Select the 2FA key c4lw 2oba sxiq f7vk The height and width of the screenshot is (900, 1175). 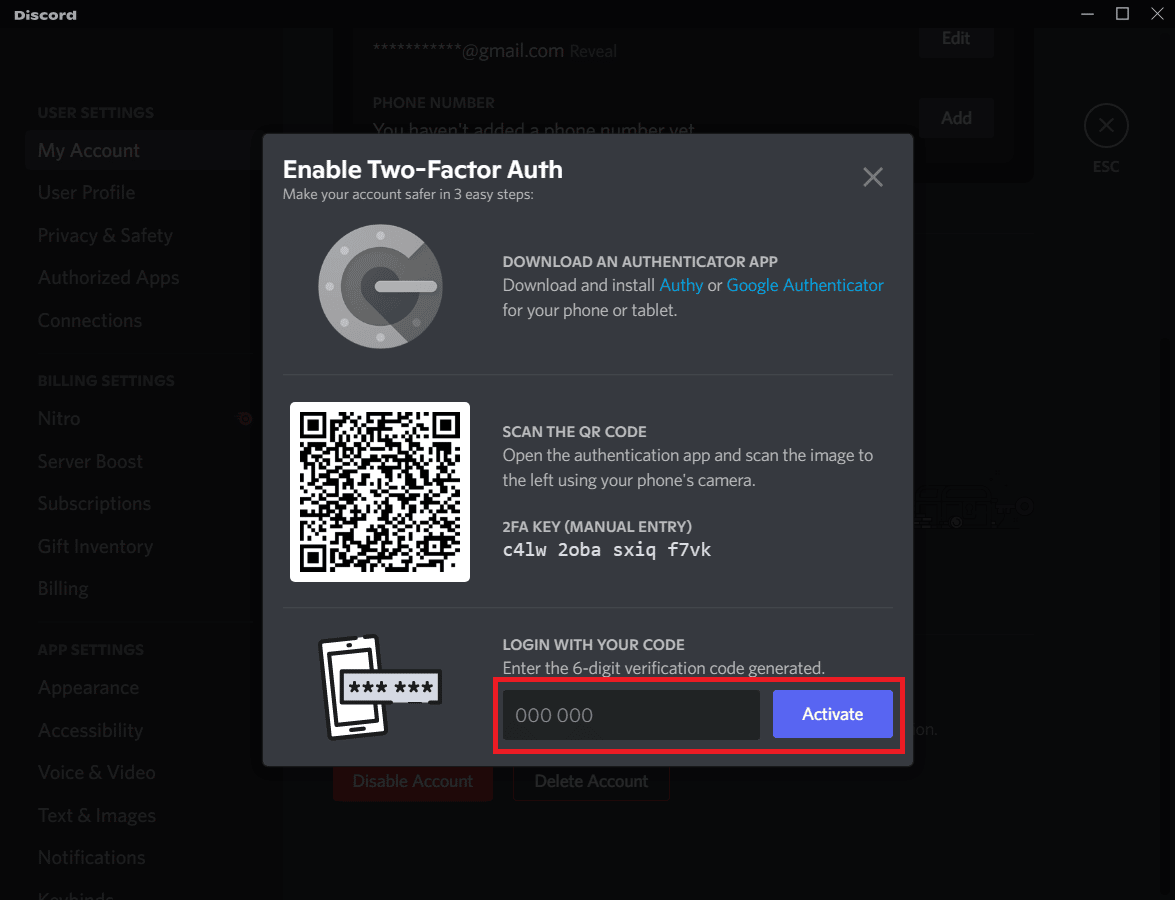point(606,550)
